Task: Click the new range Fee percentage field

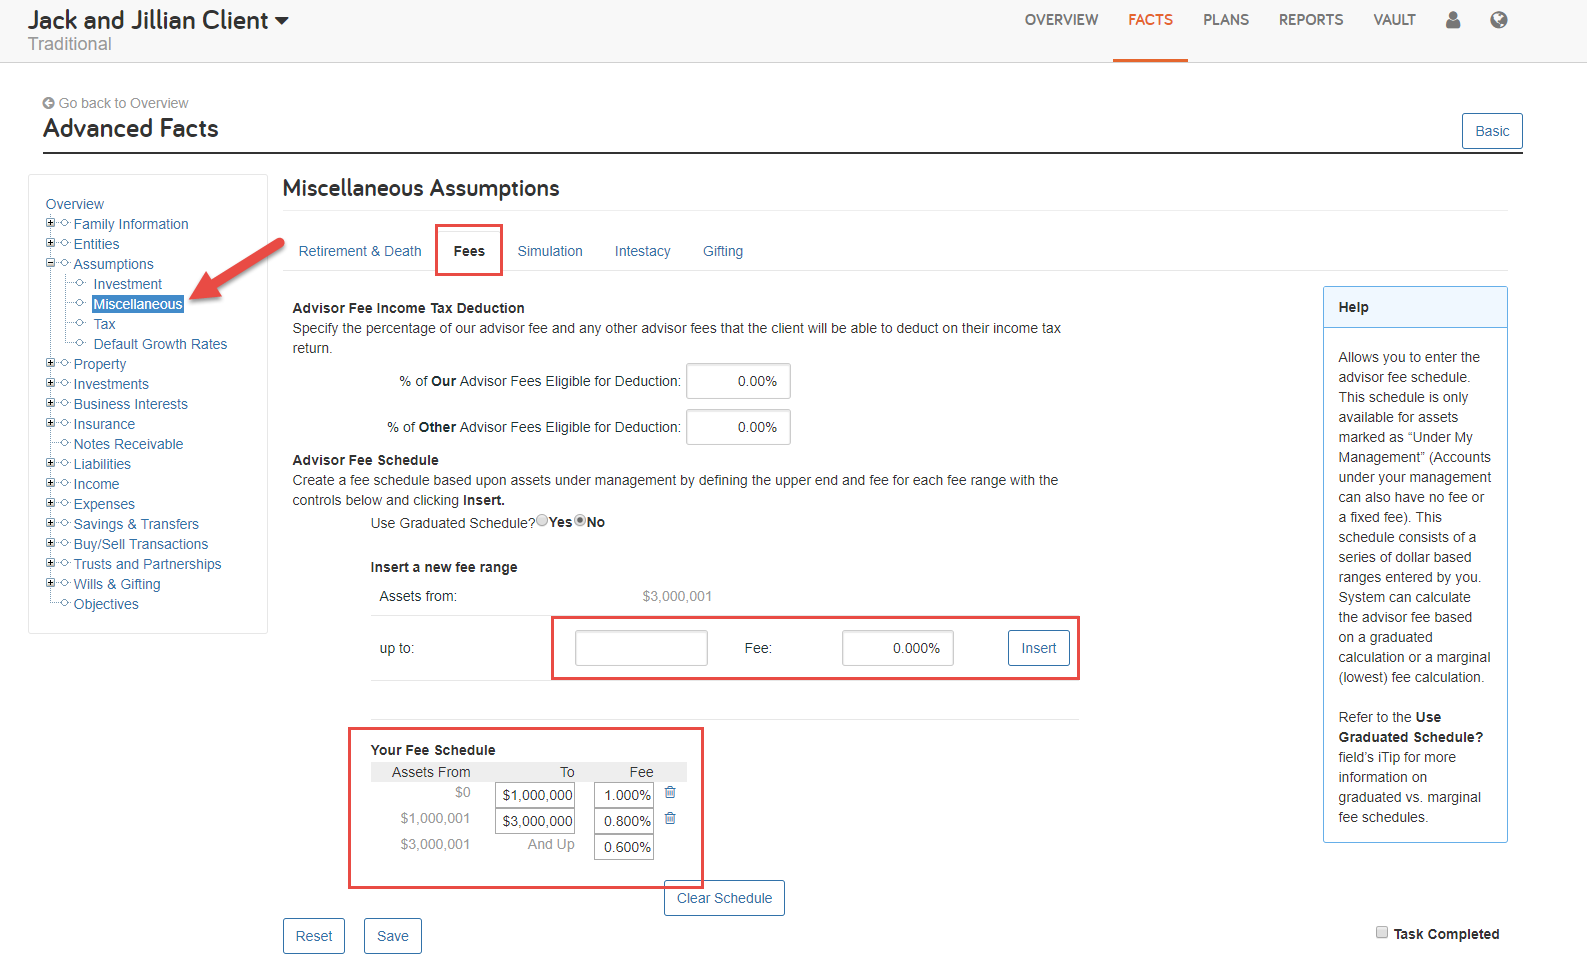Action: click(898, 648)
